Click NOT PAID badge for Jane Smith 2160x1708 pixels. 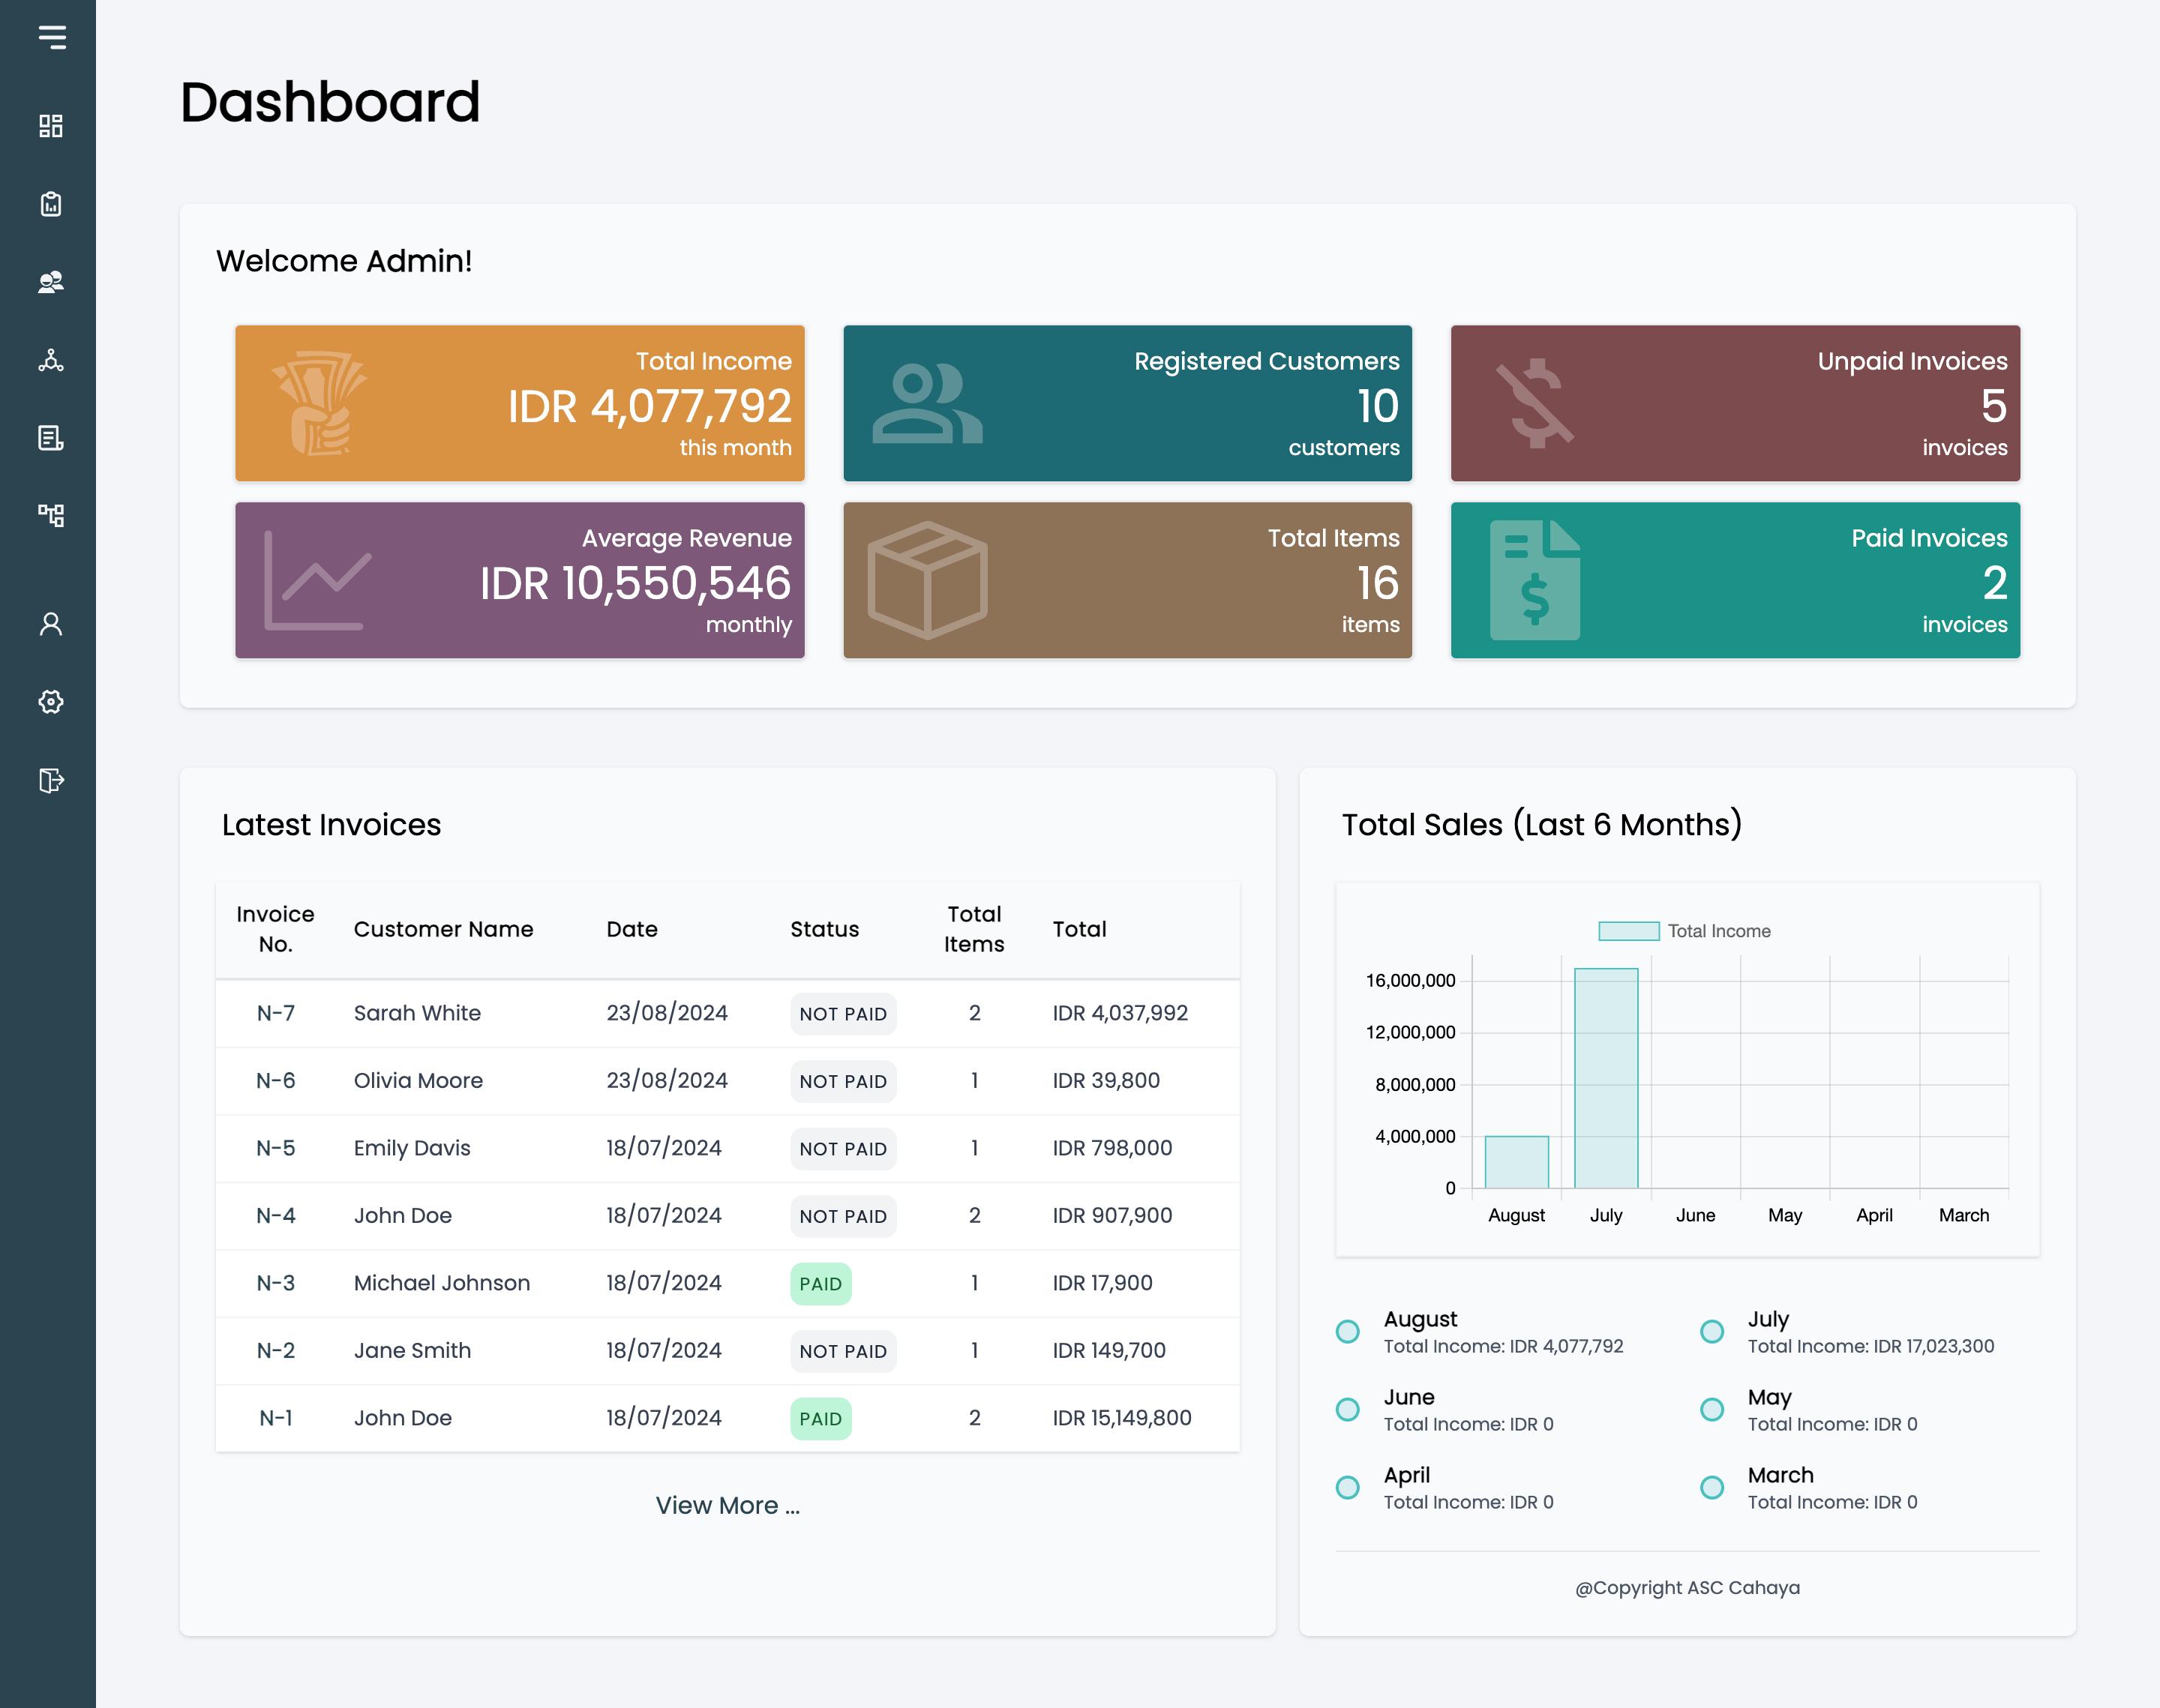pyautogui.click(x=843, y=1351)
